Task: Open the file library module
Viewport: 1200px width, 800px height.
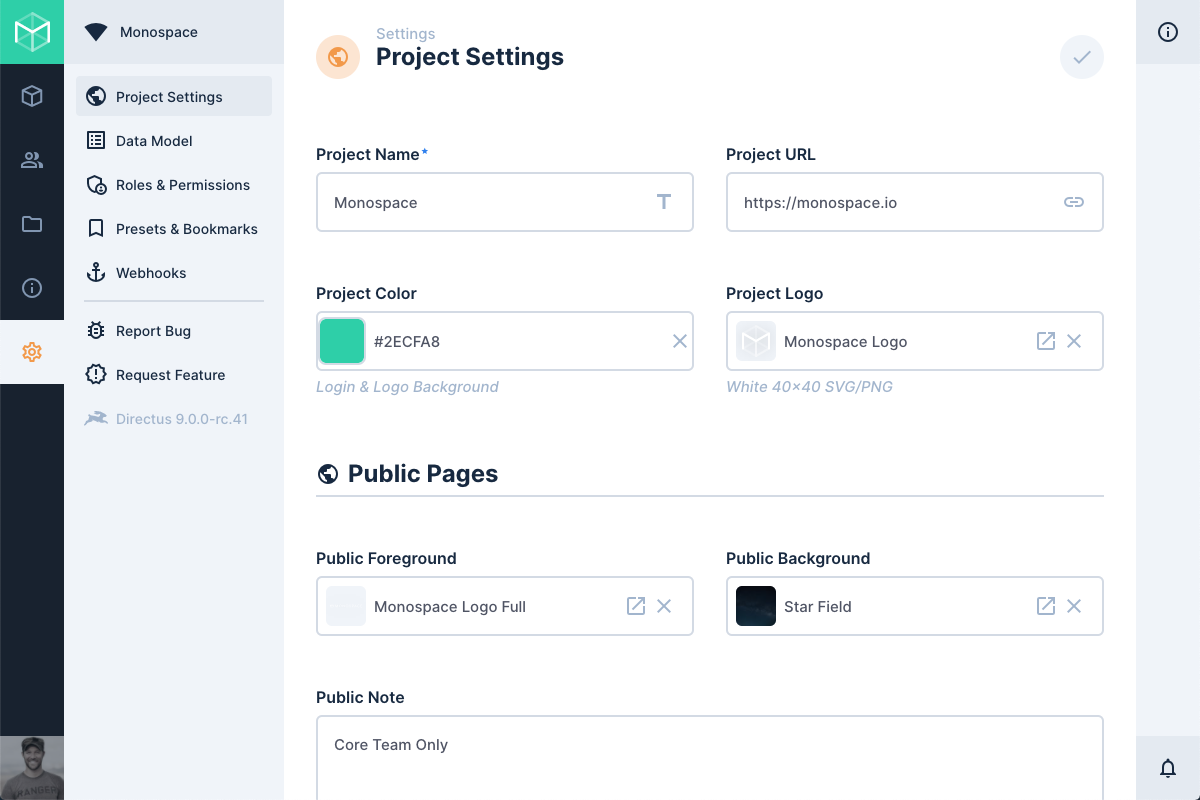Action: 32,224
